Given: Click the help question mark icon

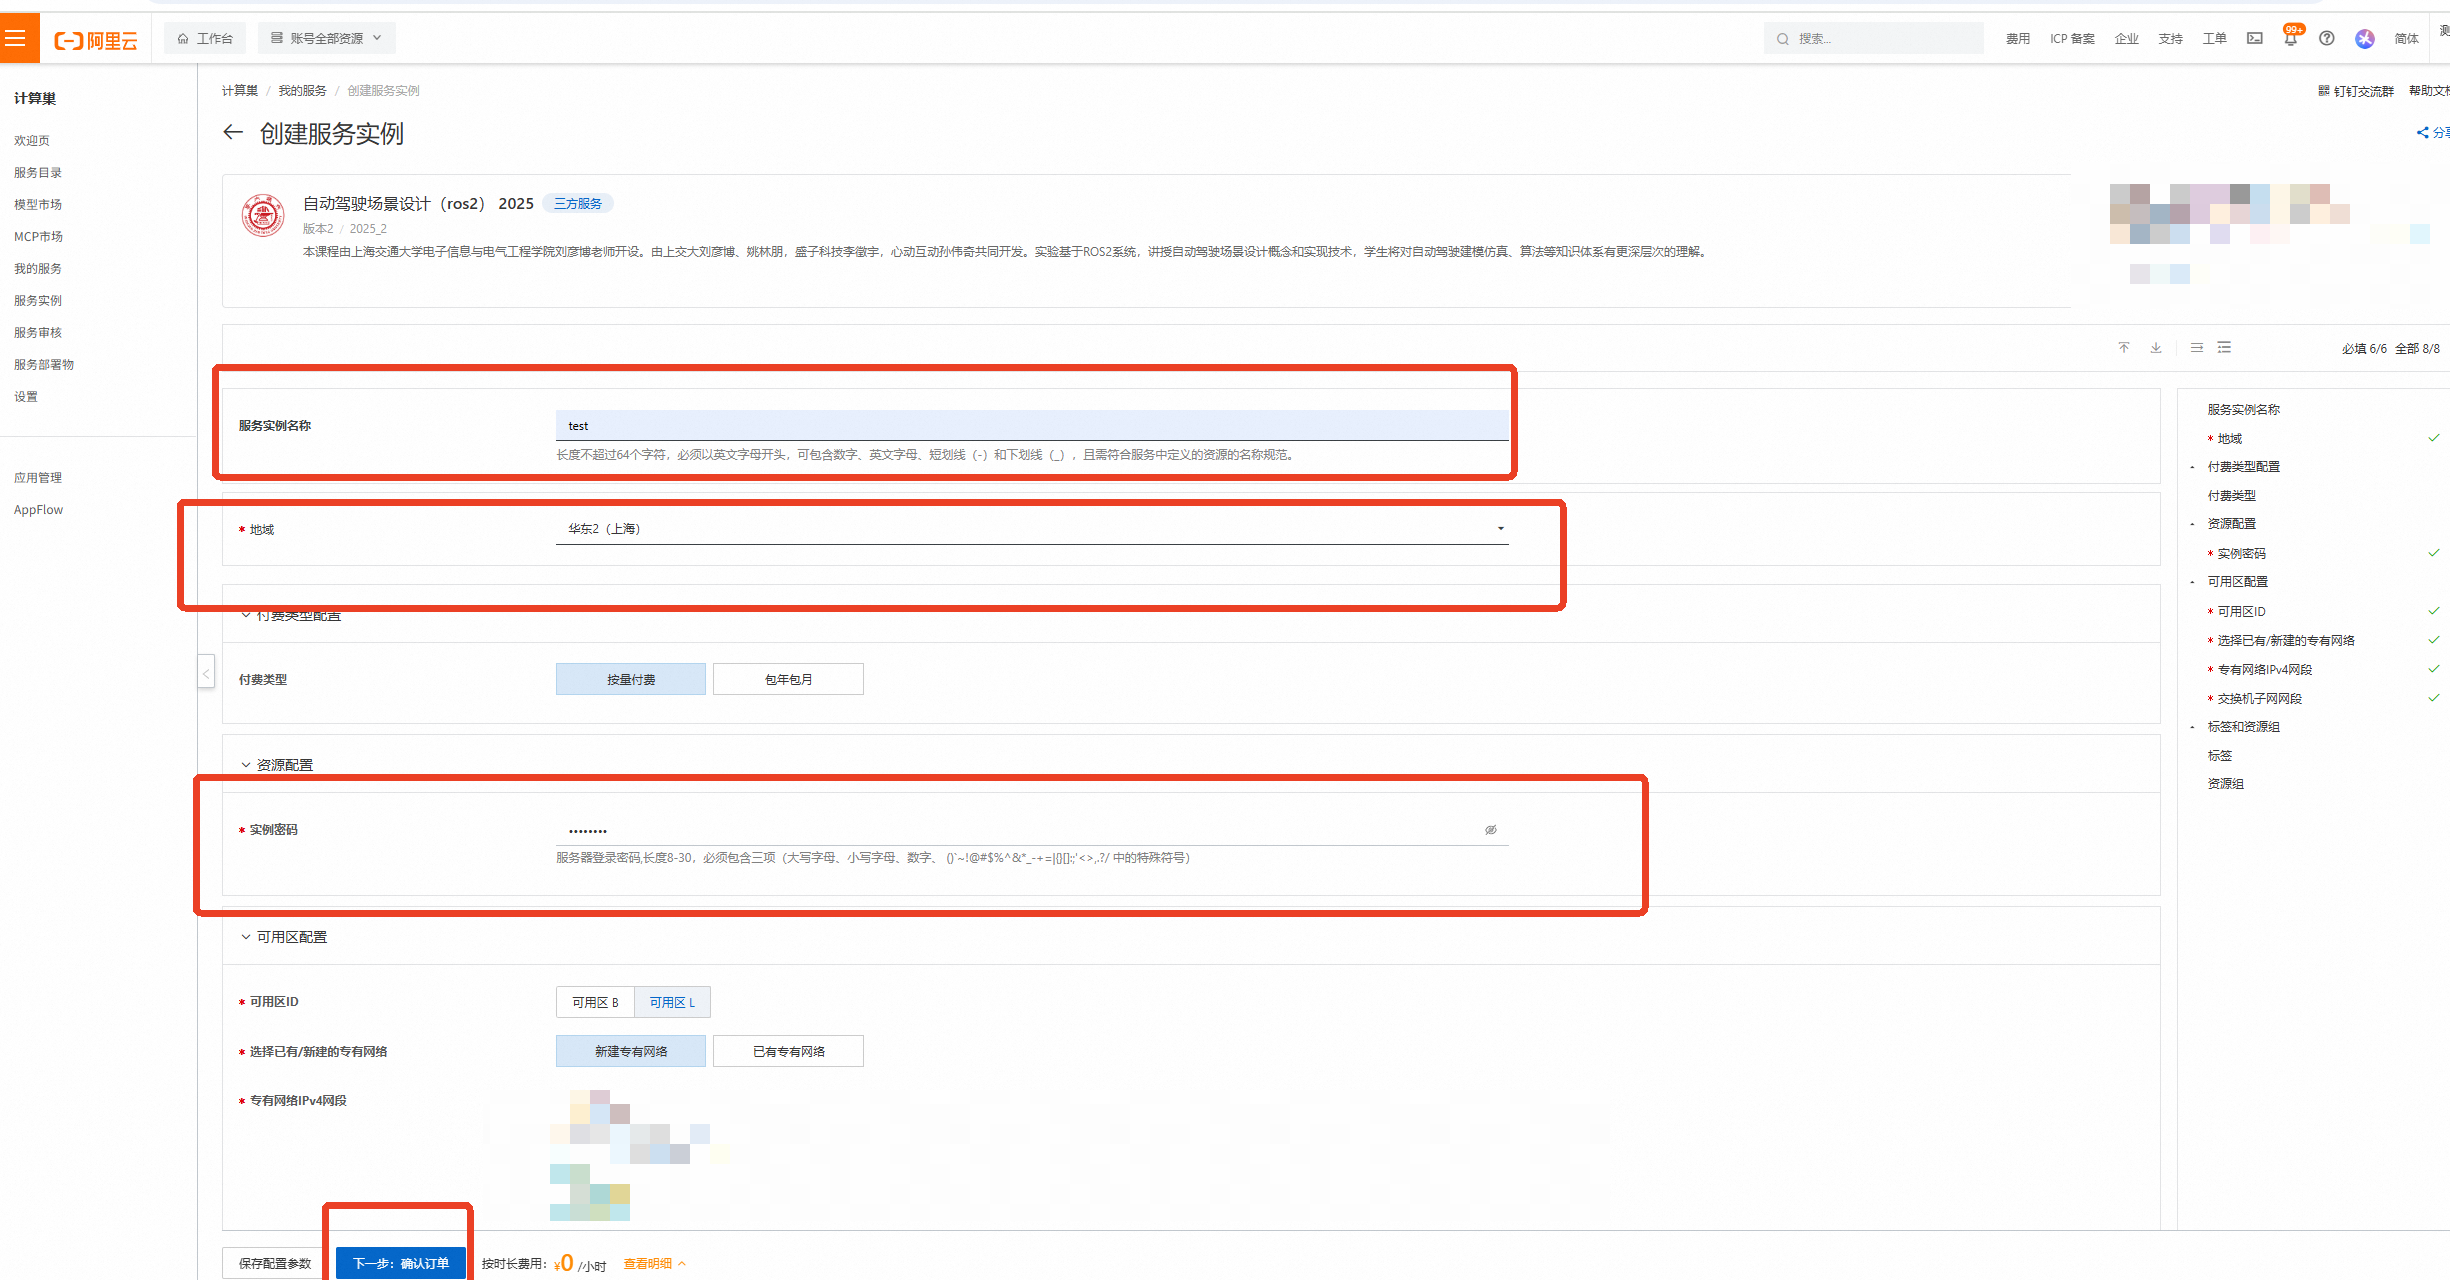Looking at the screenshot, I should pos(2327,38).
